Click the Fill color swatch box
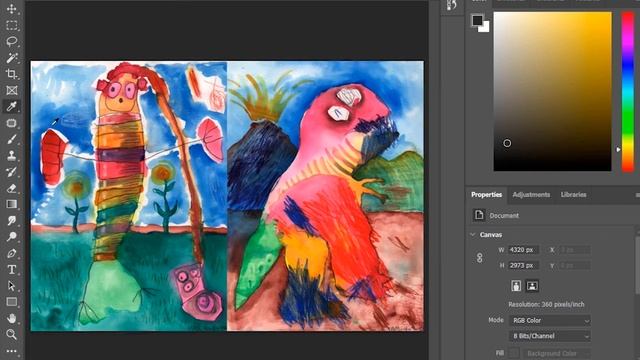The image size is (640, 360). click(513, 353)
